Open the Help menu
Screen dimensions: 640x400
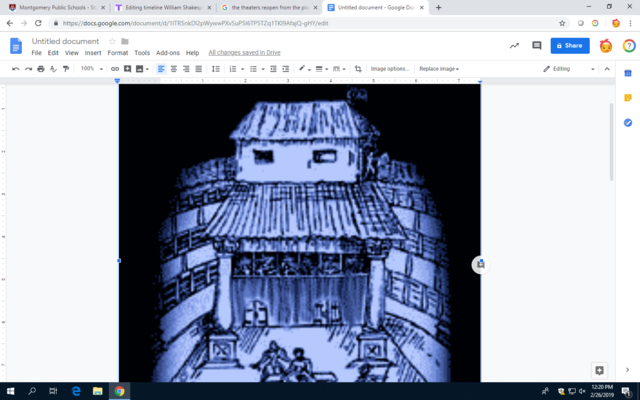[x=192, y=53]
